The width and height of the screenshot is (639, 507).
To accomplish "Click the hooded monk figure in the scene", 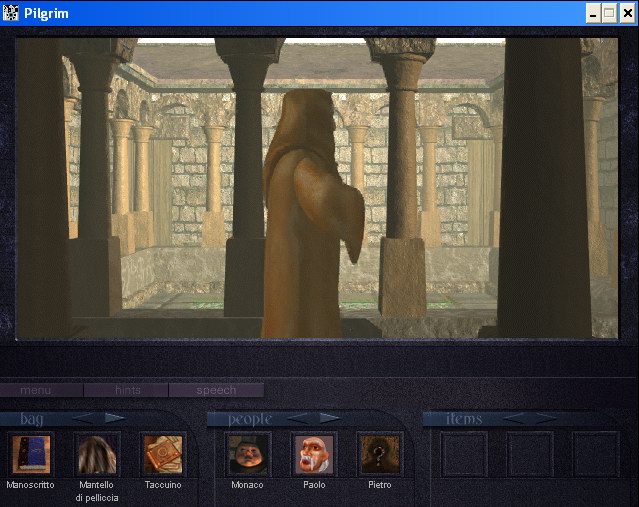I will (x=312, y=214).
